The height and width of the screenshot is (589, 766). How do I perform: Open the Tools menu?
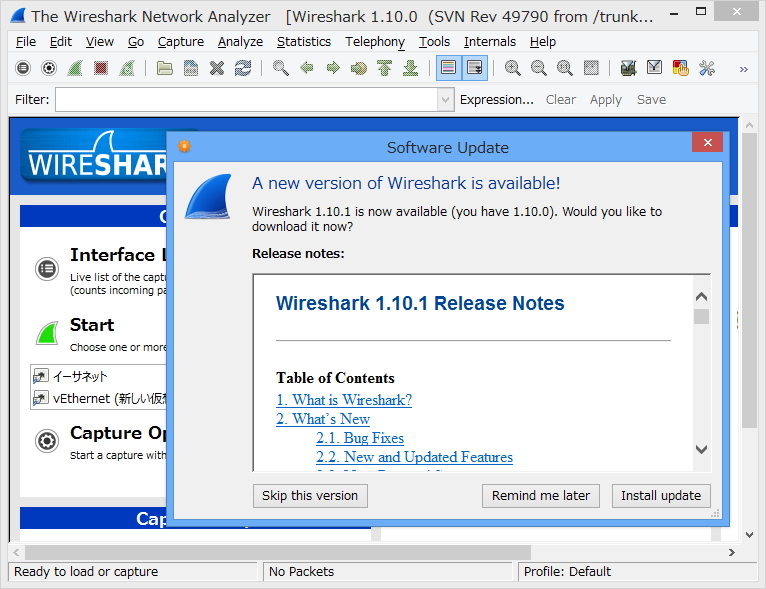click(434, 42)
